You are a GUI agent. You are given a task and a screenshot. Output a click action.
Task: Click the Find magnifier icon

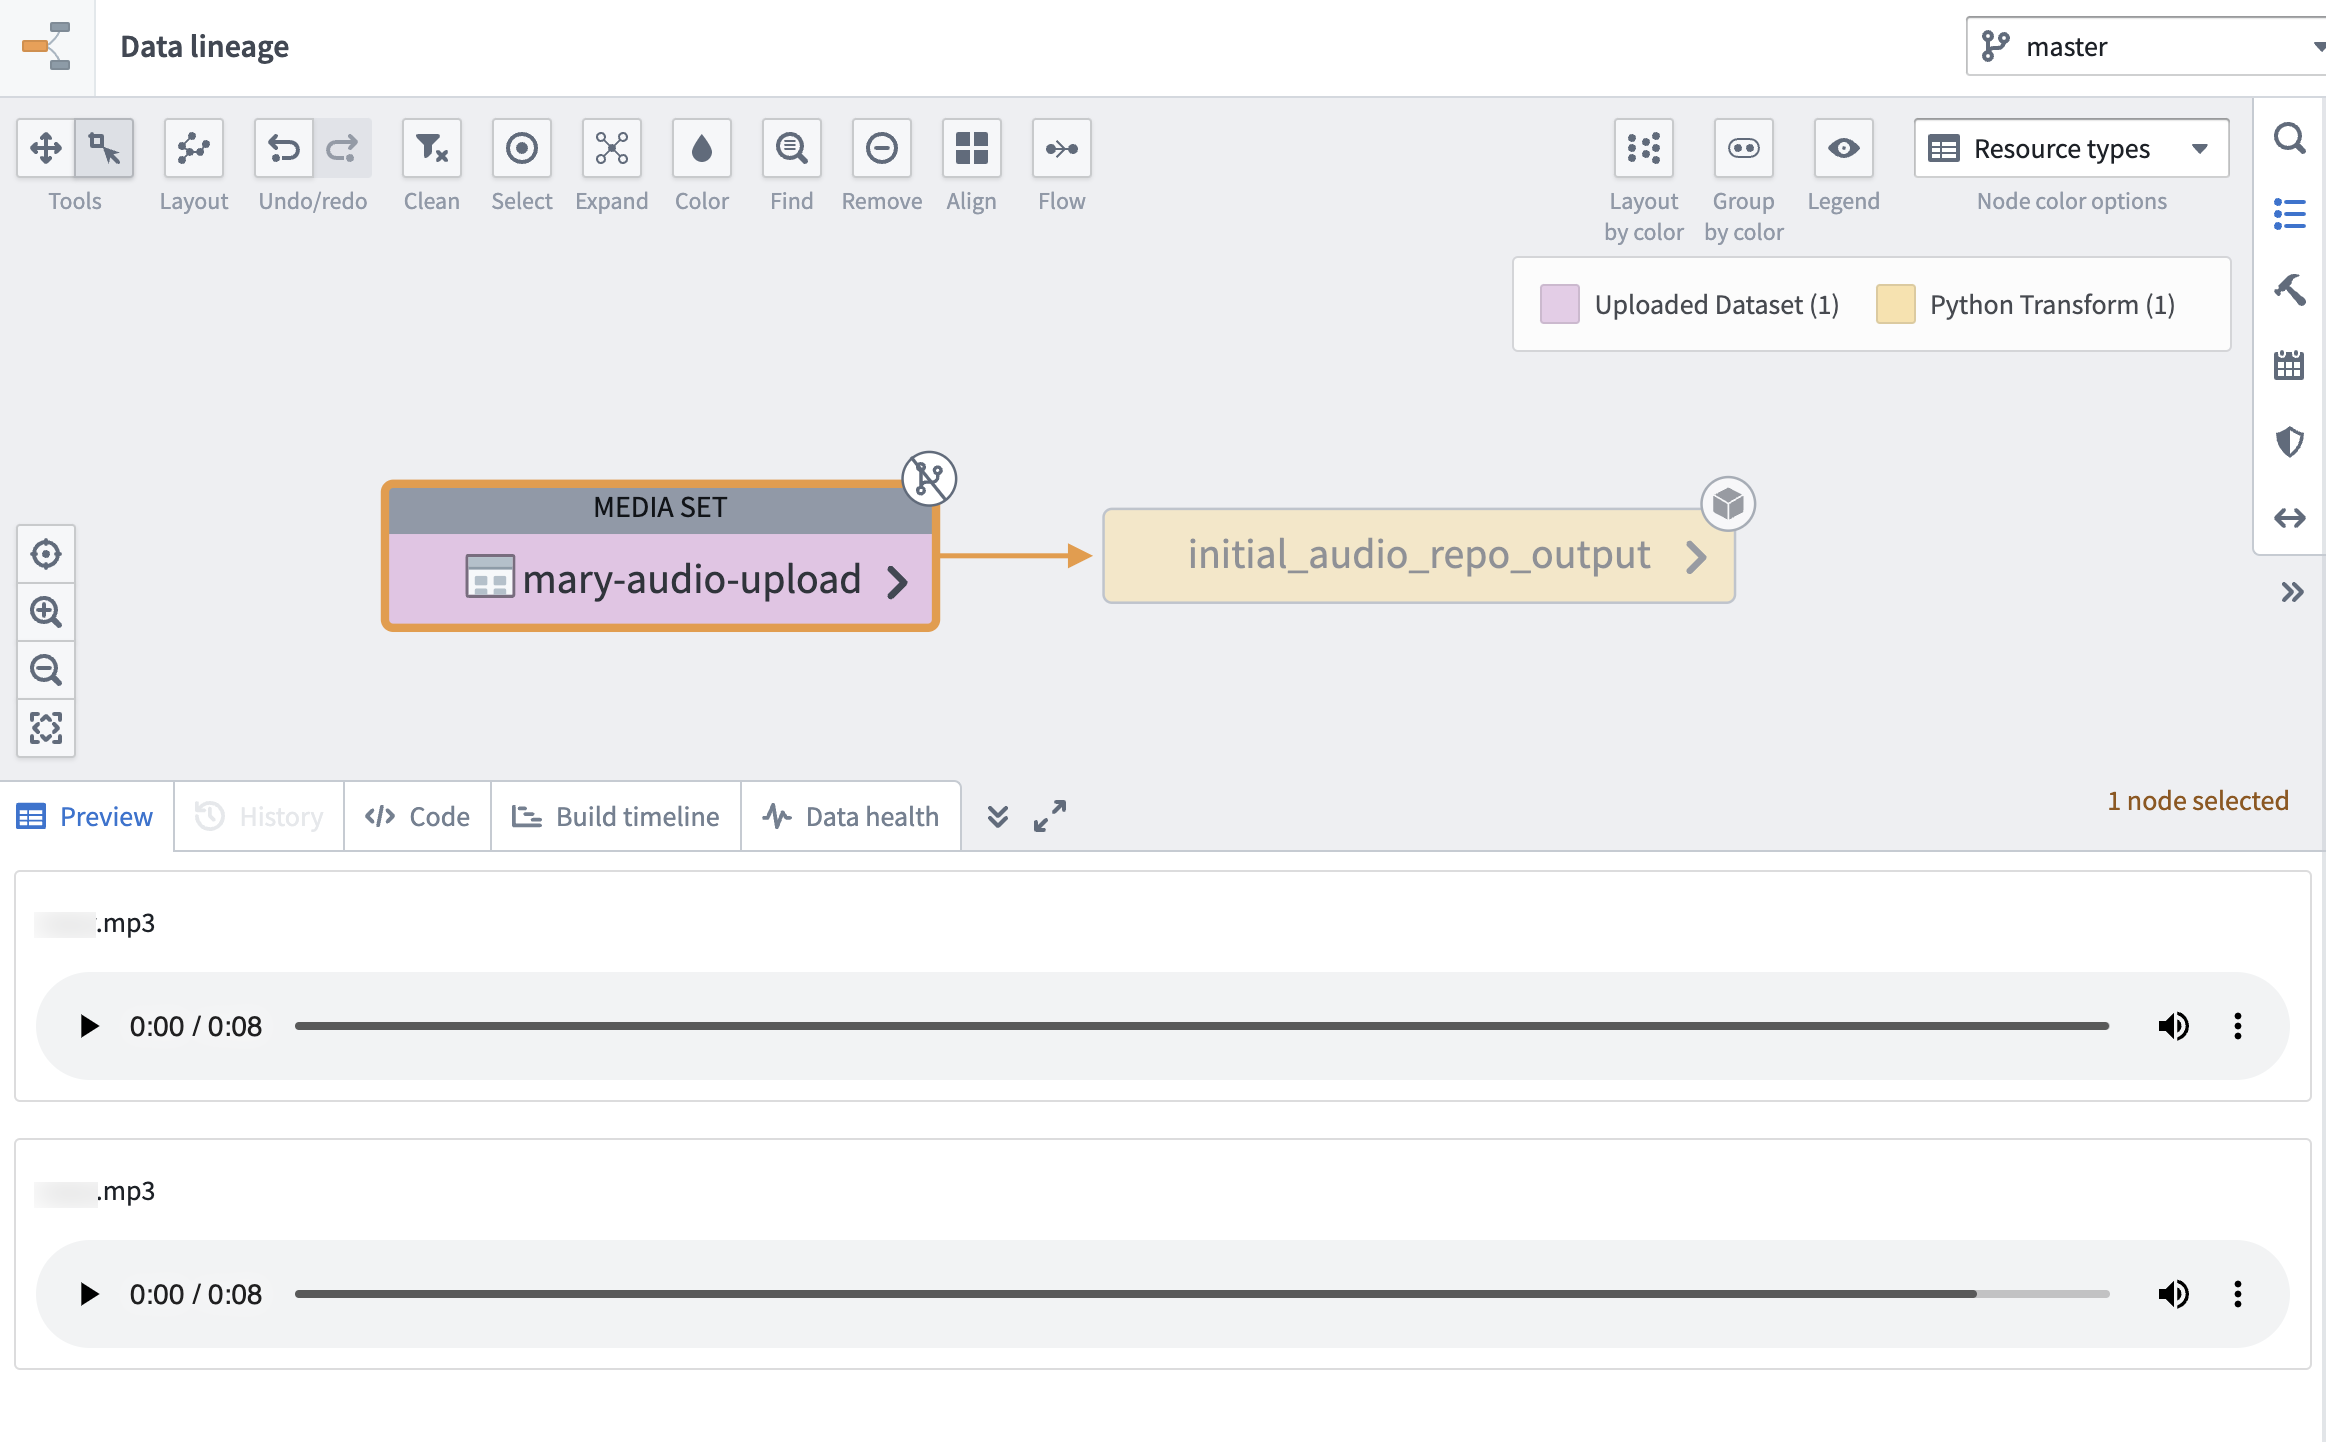click(x=792, y=149)
